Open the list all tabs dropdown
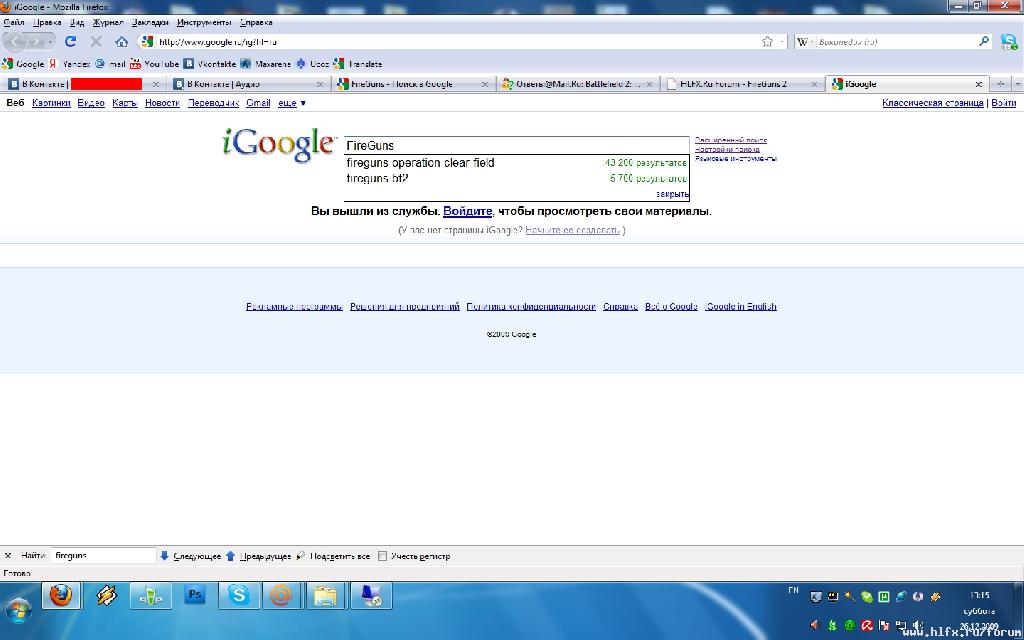 pos(1017,84)
